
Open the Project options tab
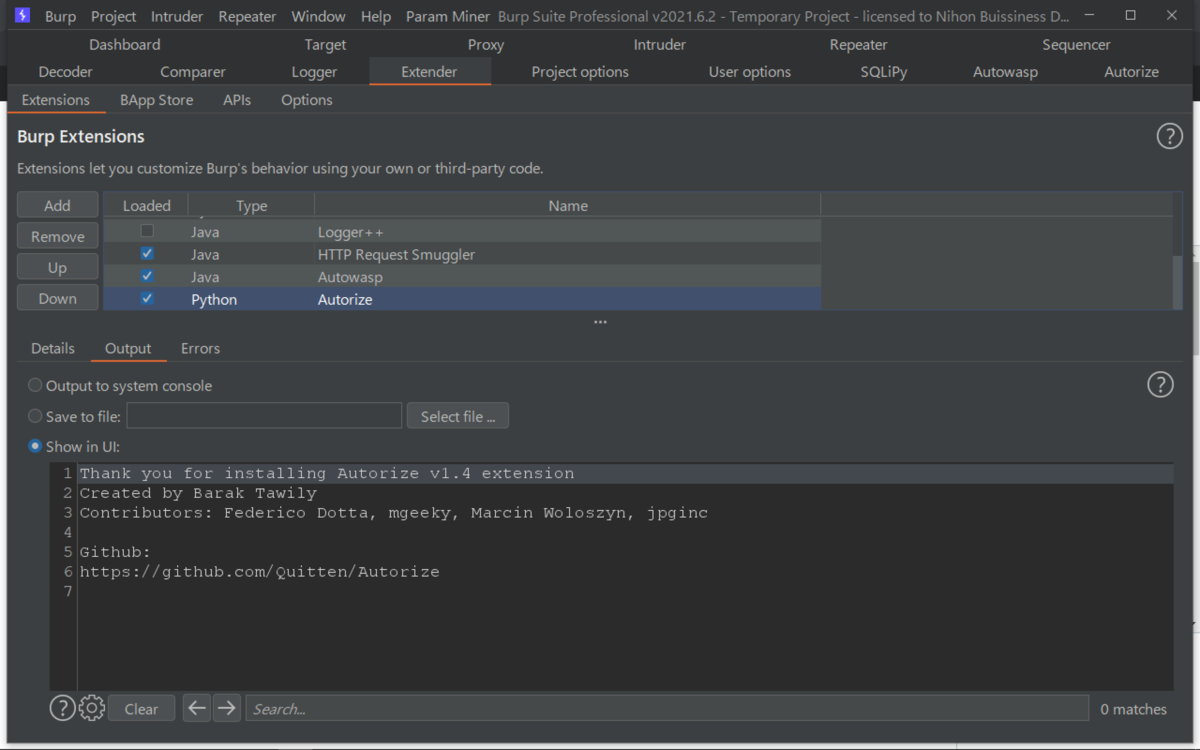(580, 72)
